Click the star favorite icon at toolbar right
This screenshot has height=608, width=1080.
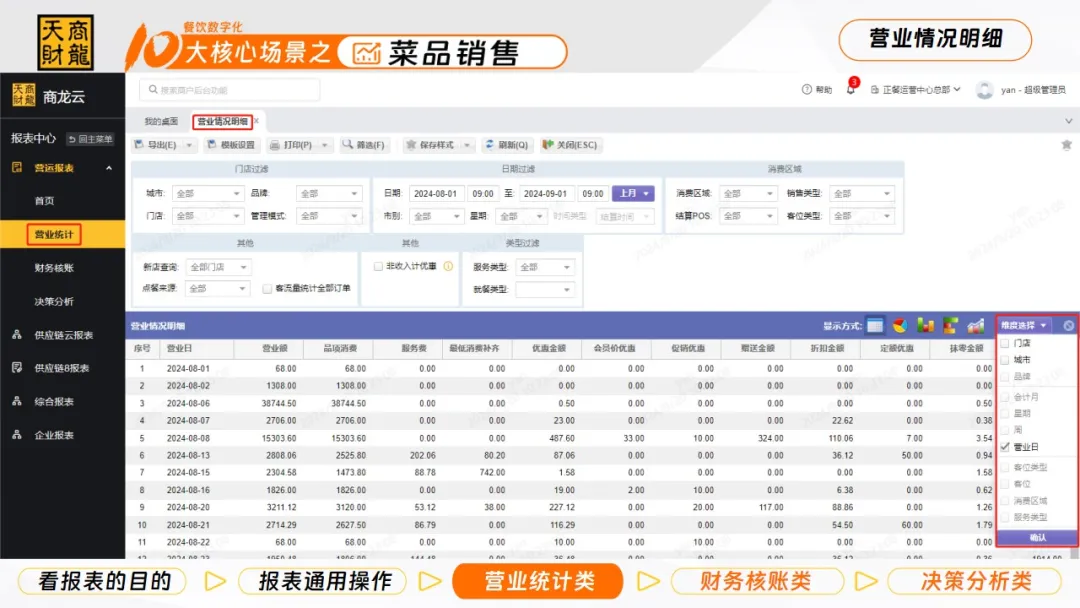1066,145
